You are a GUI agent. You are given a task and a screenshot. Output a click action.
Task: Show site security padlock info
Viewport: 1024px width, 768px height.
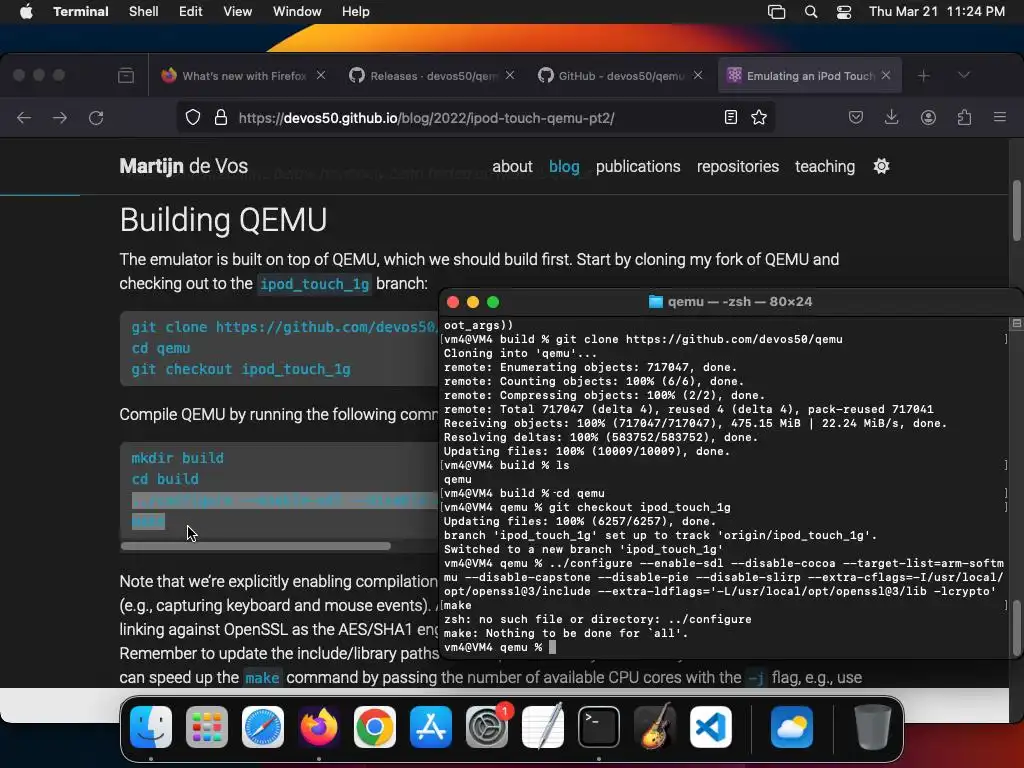(x=221, y=118)
